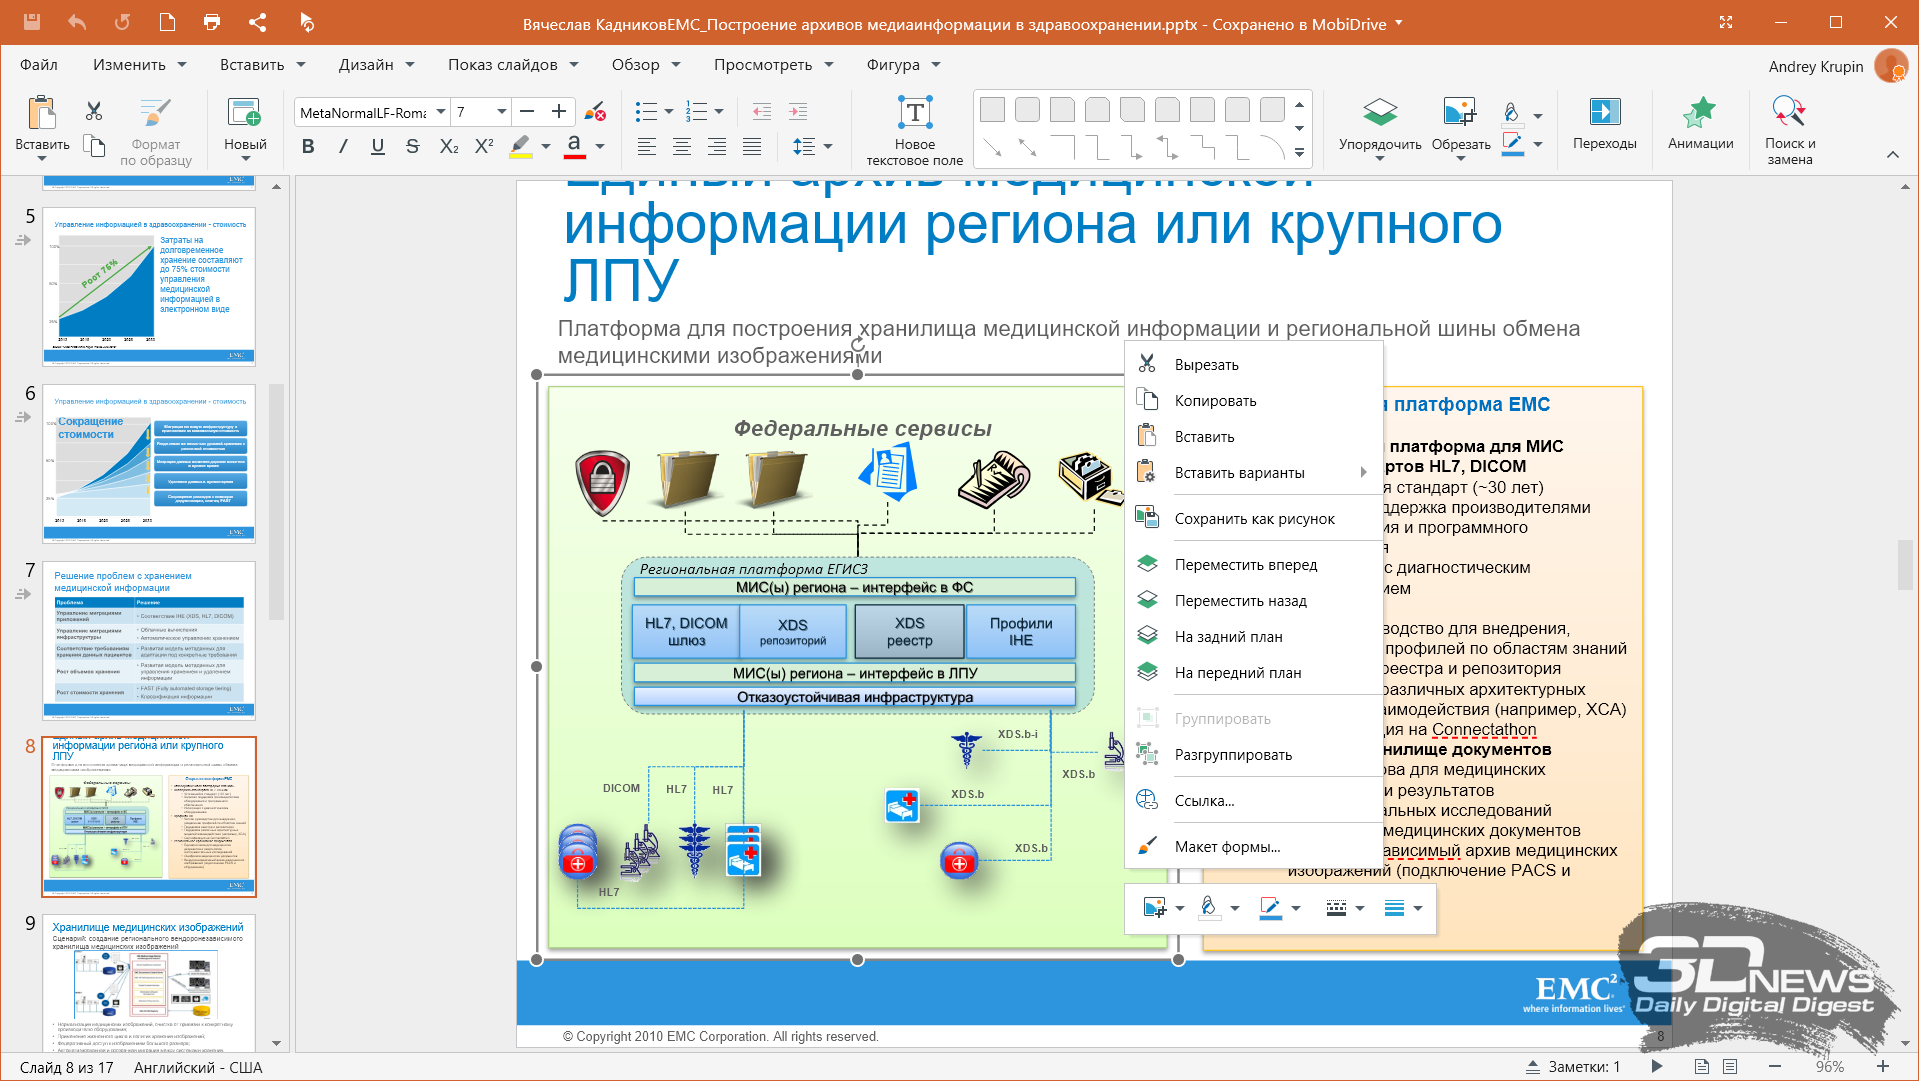Select slide 7 thumbnail
This screenshot has width=1919, height=1081.
(149, 640)
